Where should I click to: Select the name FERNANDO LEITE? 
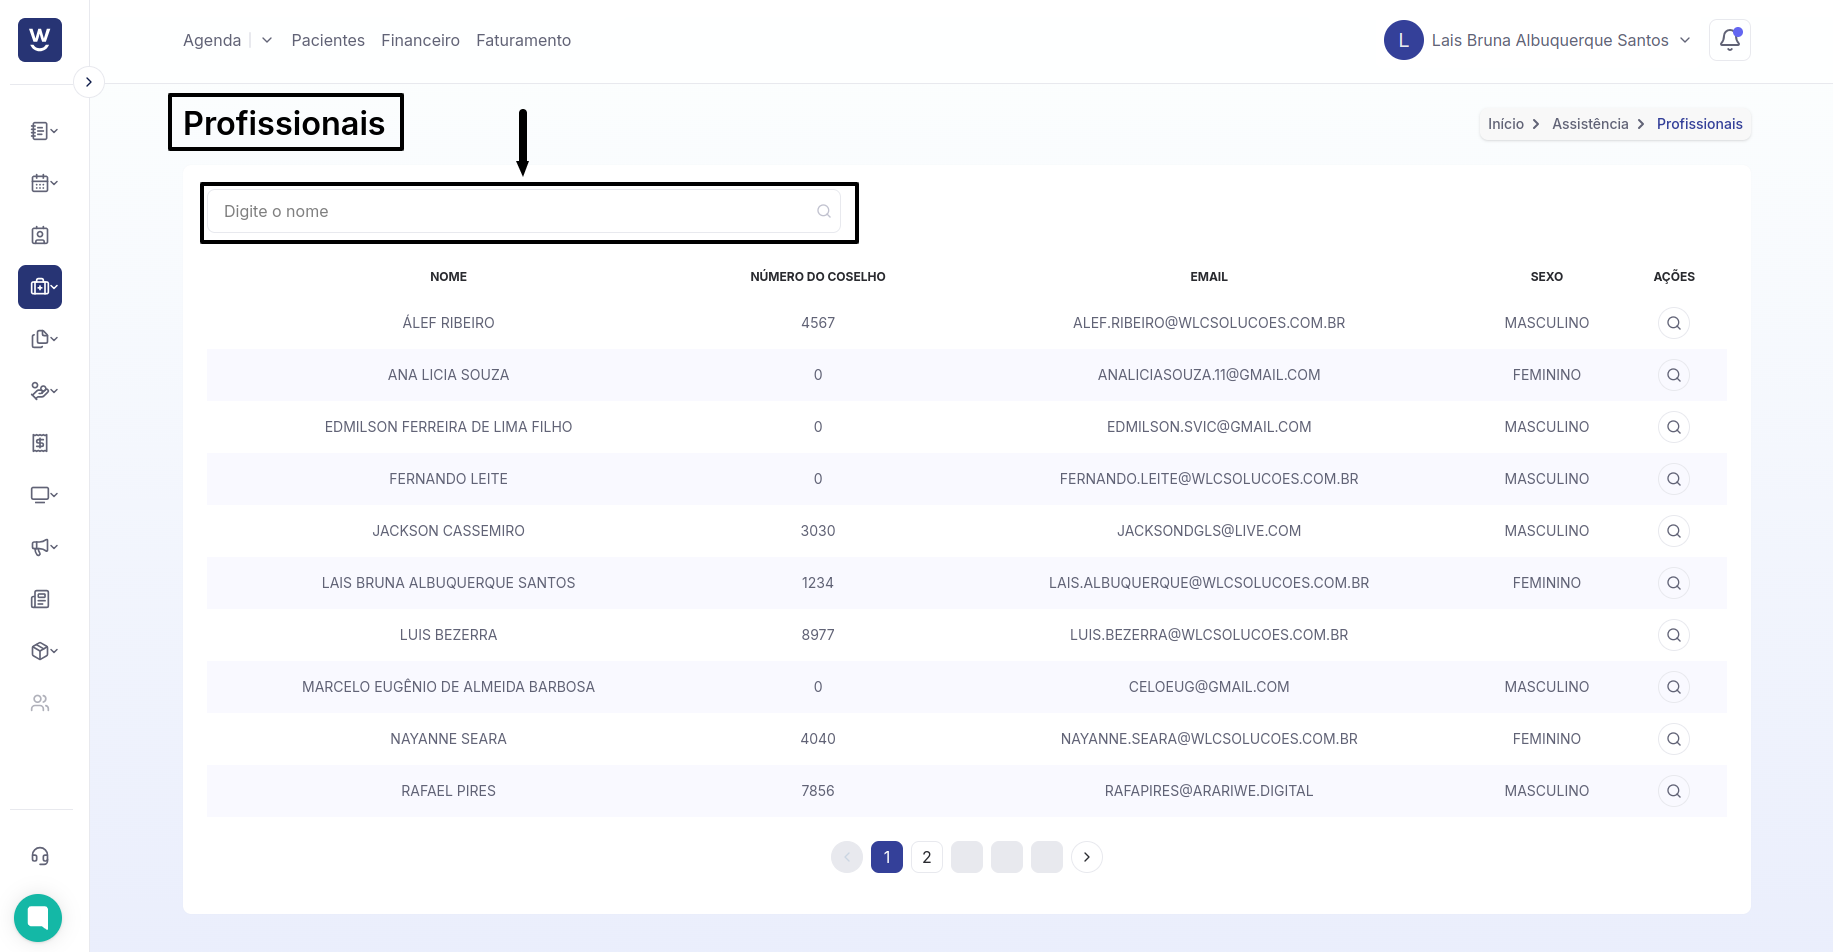click(448, 479)
